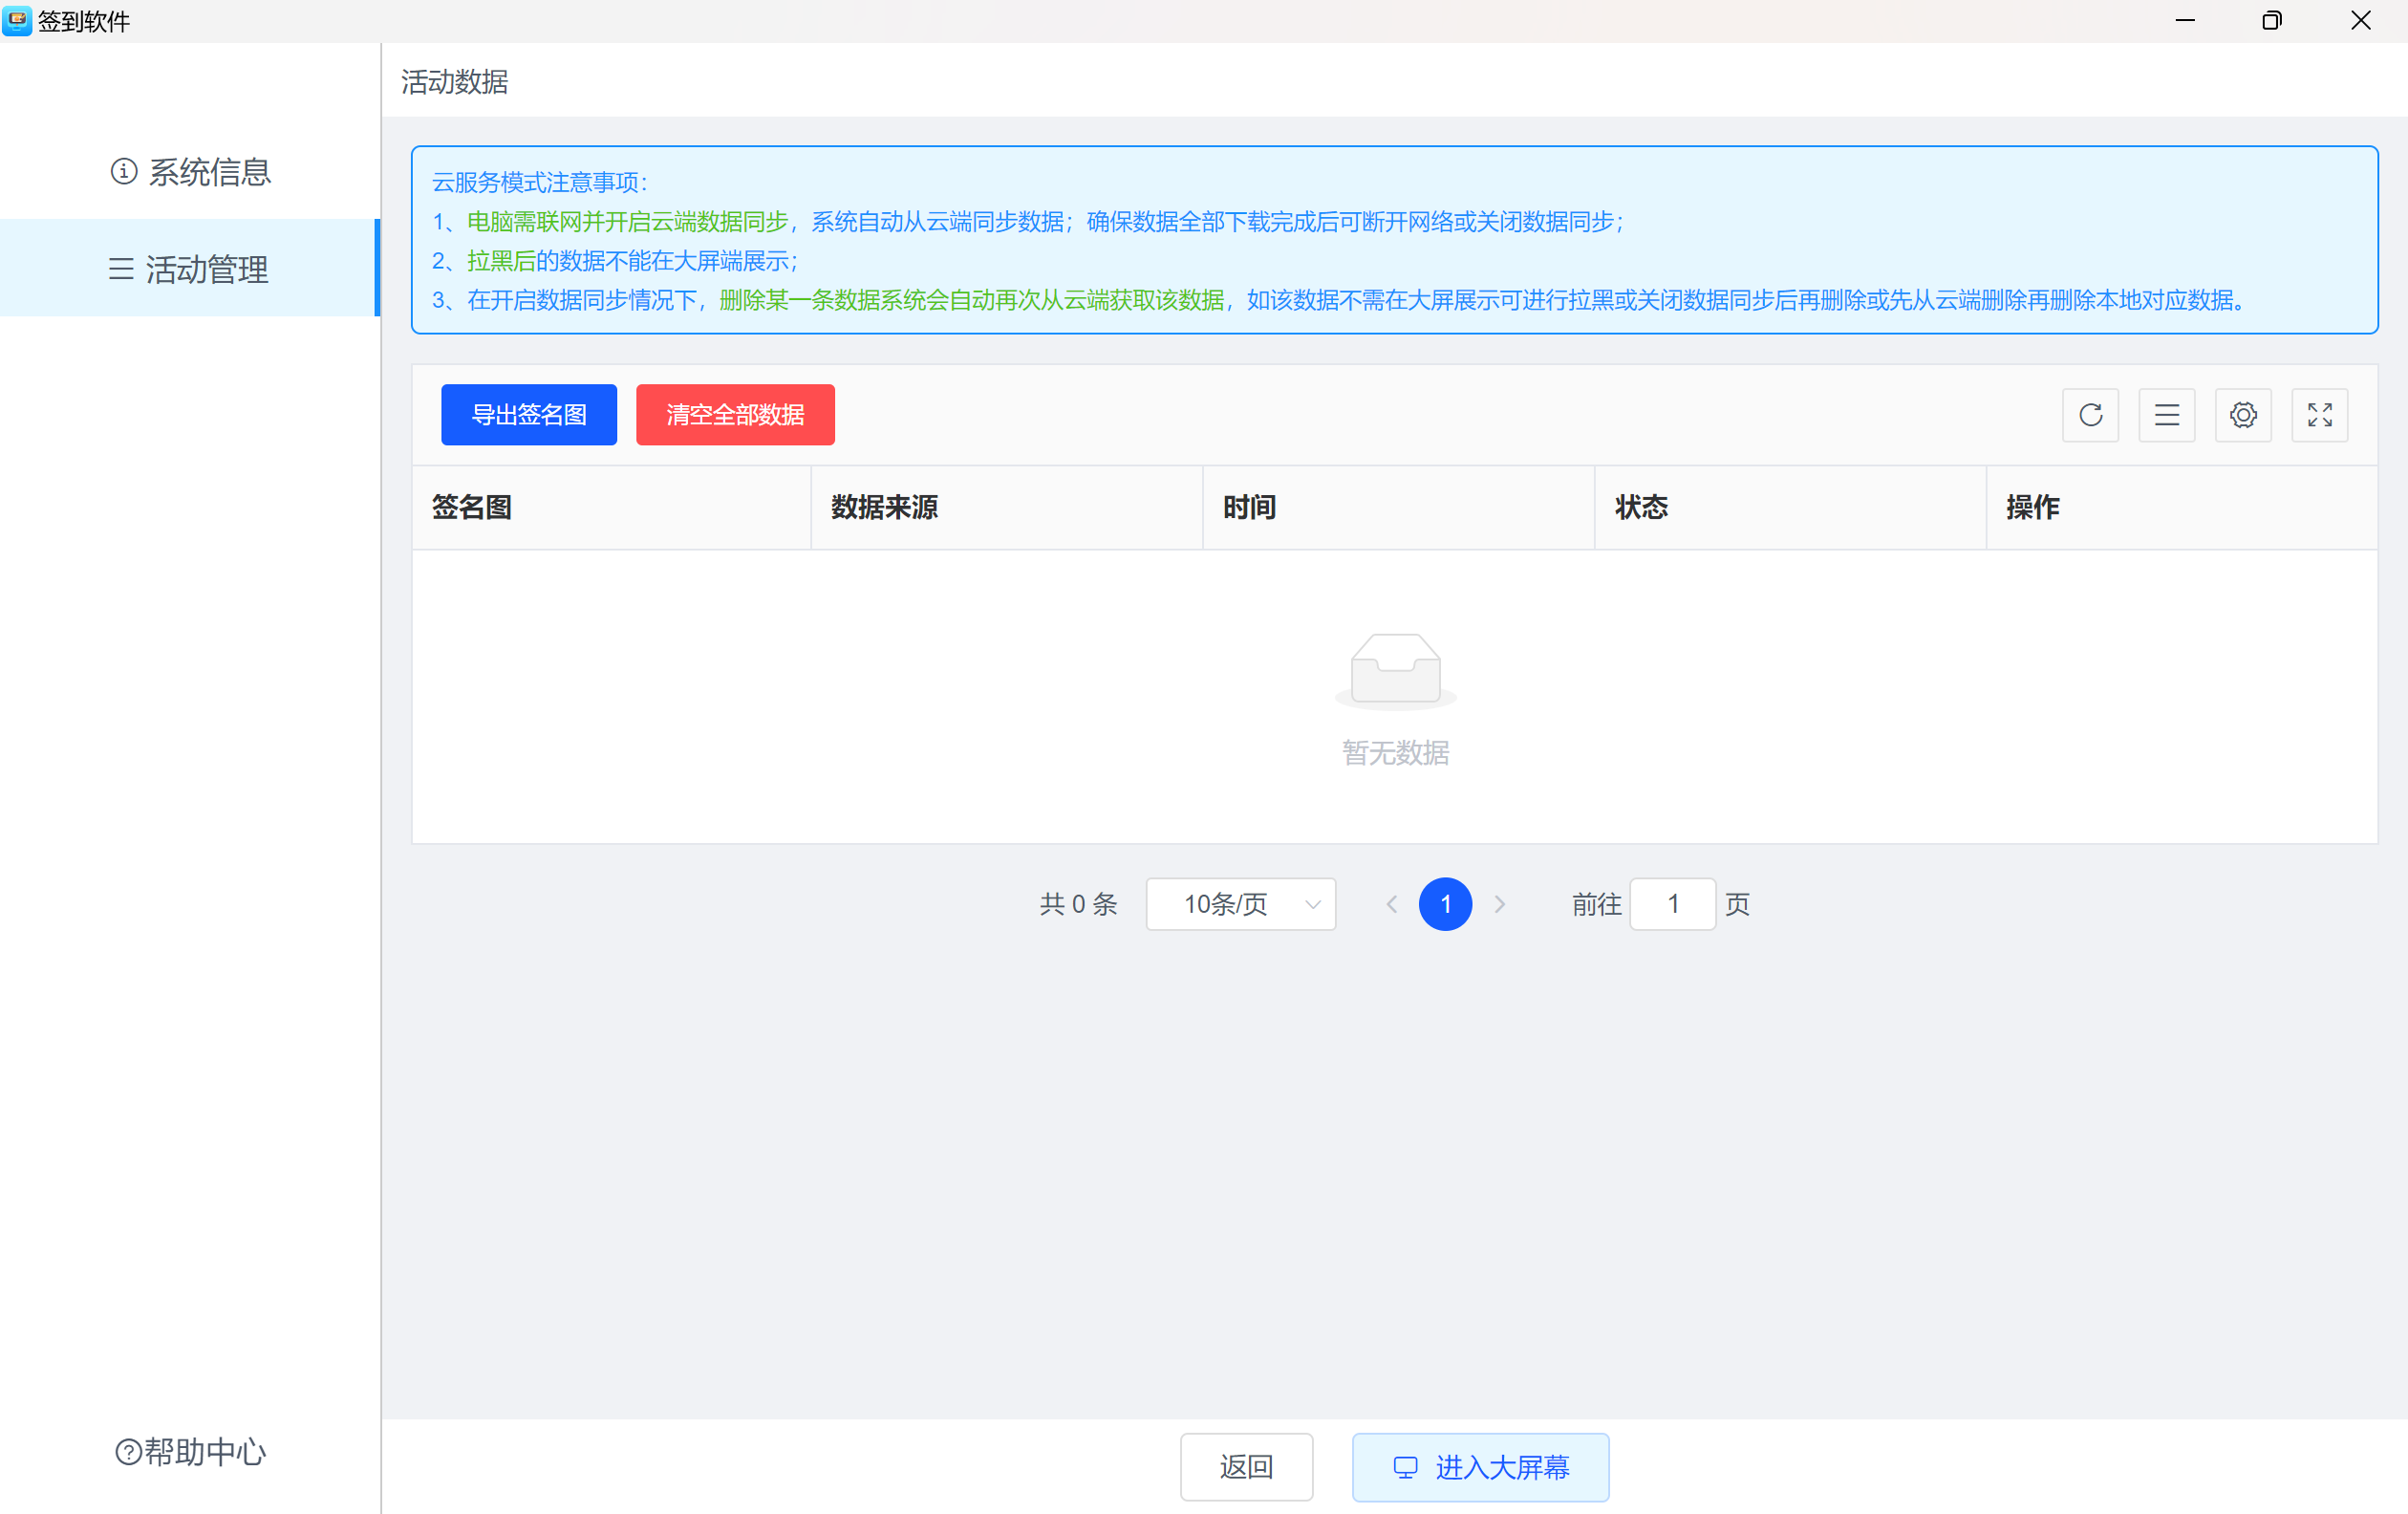Click the 签名图 column header
This screenshot has height=1514, width=2408.
click(x=472, y=507)
